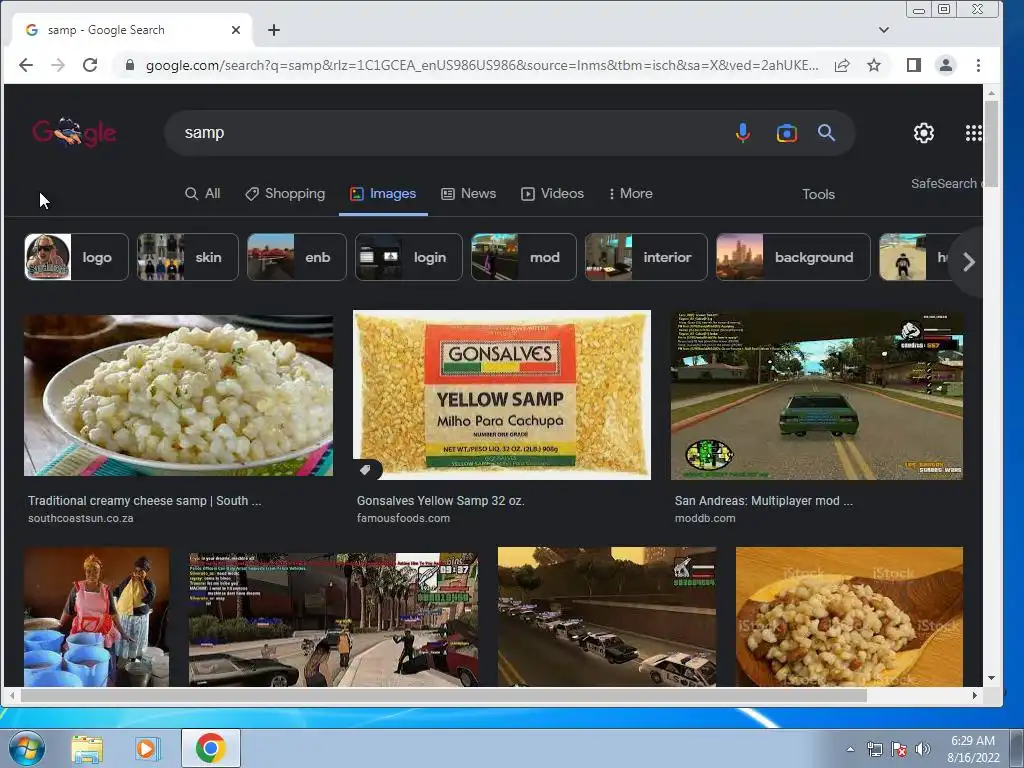1024x768 pixels.
Task: Open the Action Center flag icon
Action: point(899,749)
